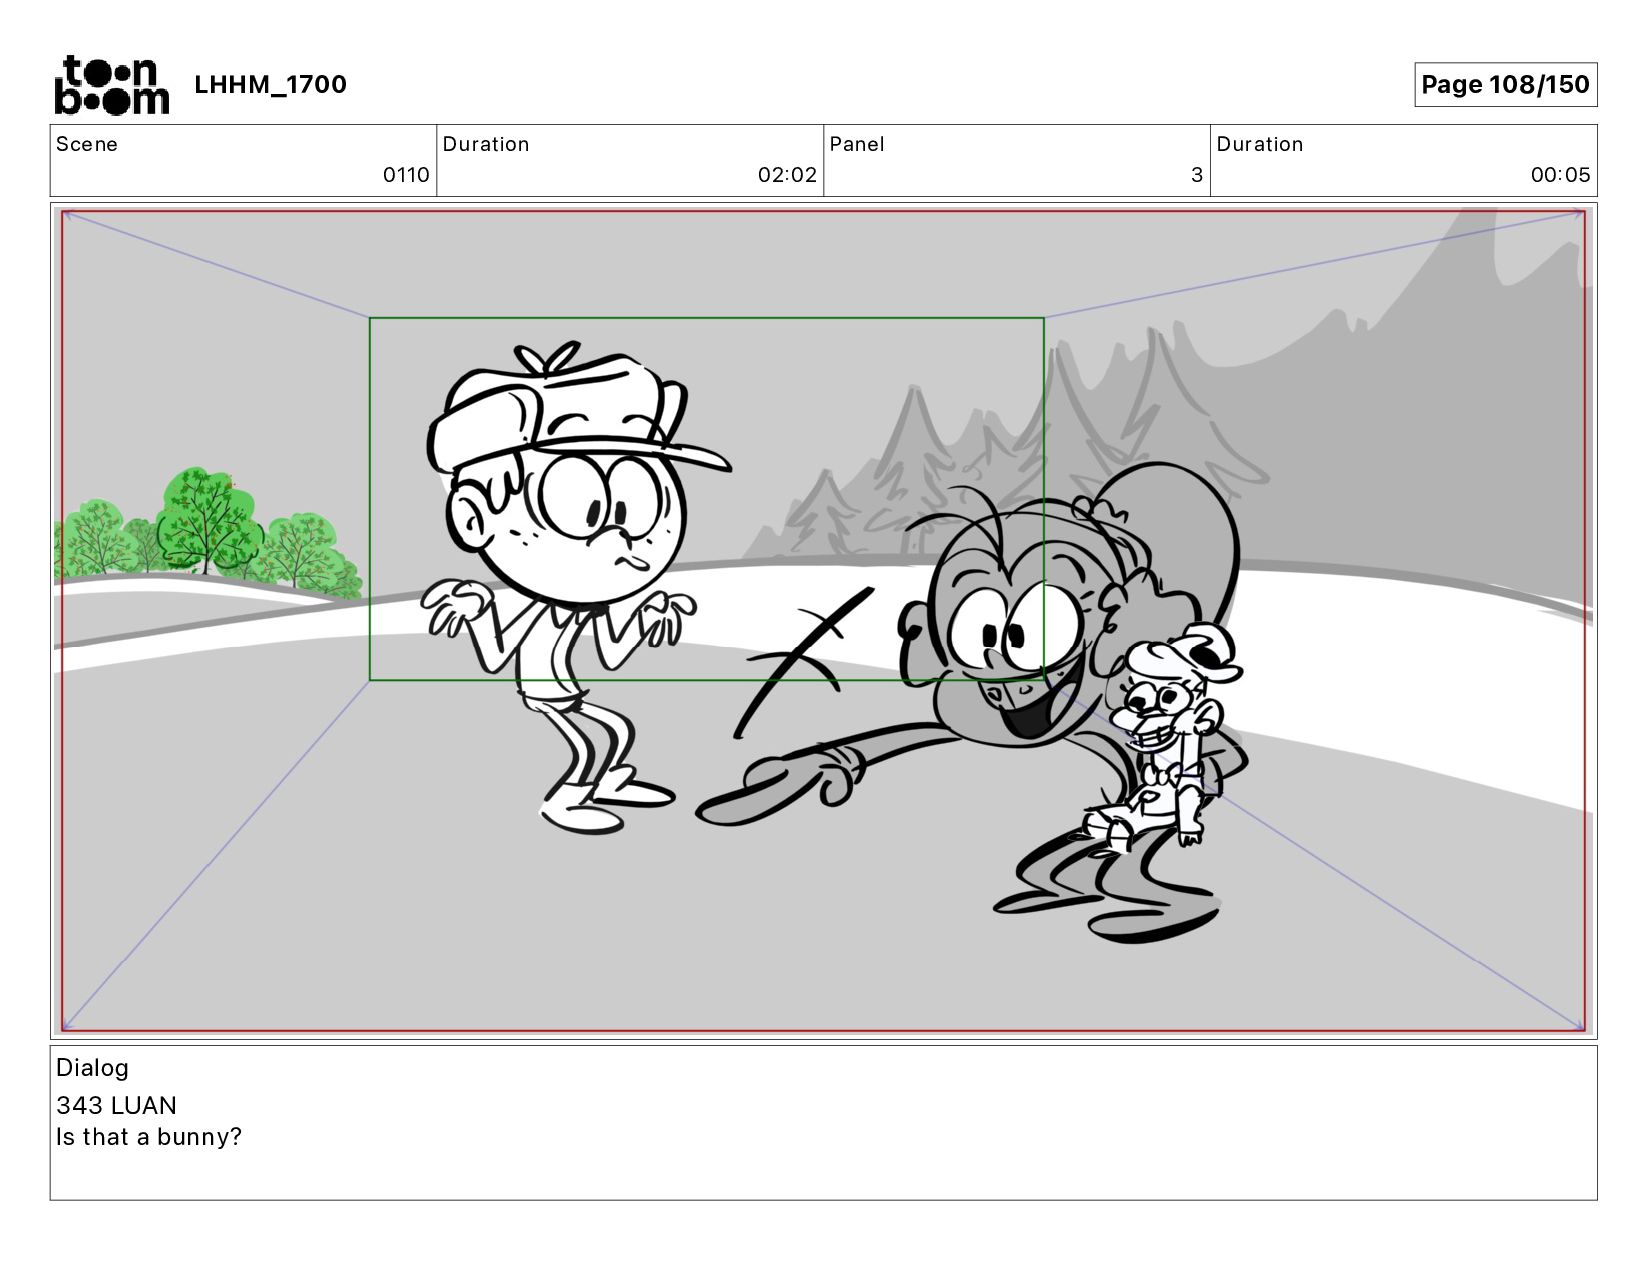Select the Scene header label
Screen dimensions: 1650x1275
click(x=87, y=144)
